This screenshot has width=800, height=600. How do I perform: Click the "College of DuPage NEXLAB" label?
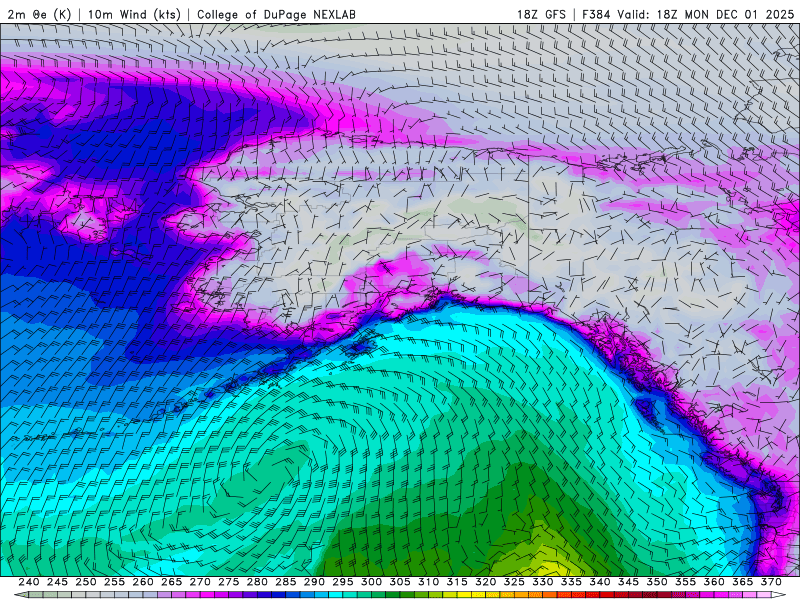click(276, 14)
